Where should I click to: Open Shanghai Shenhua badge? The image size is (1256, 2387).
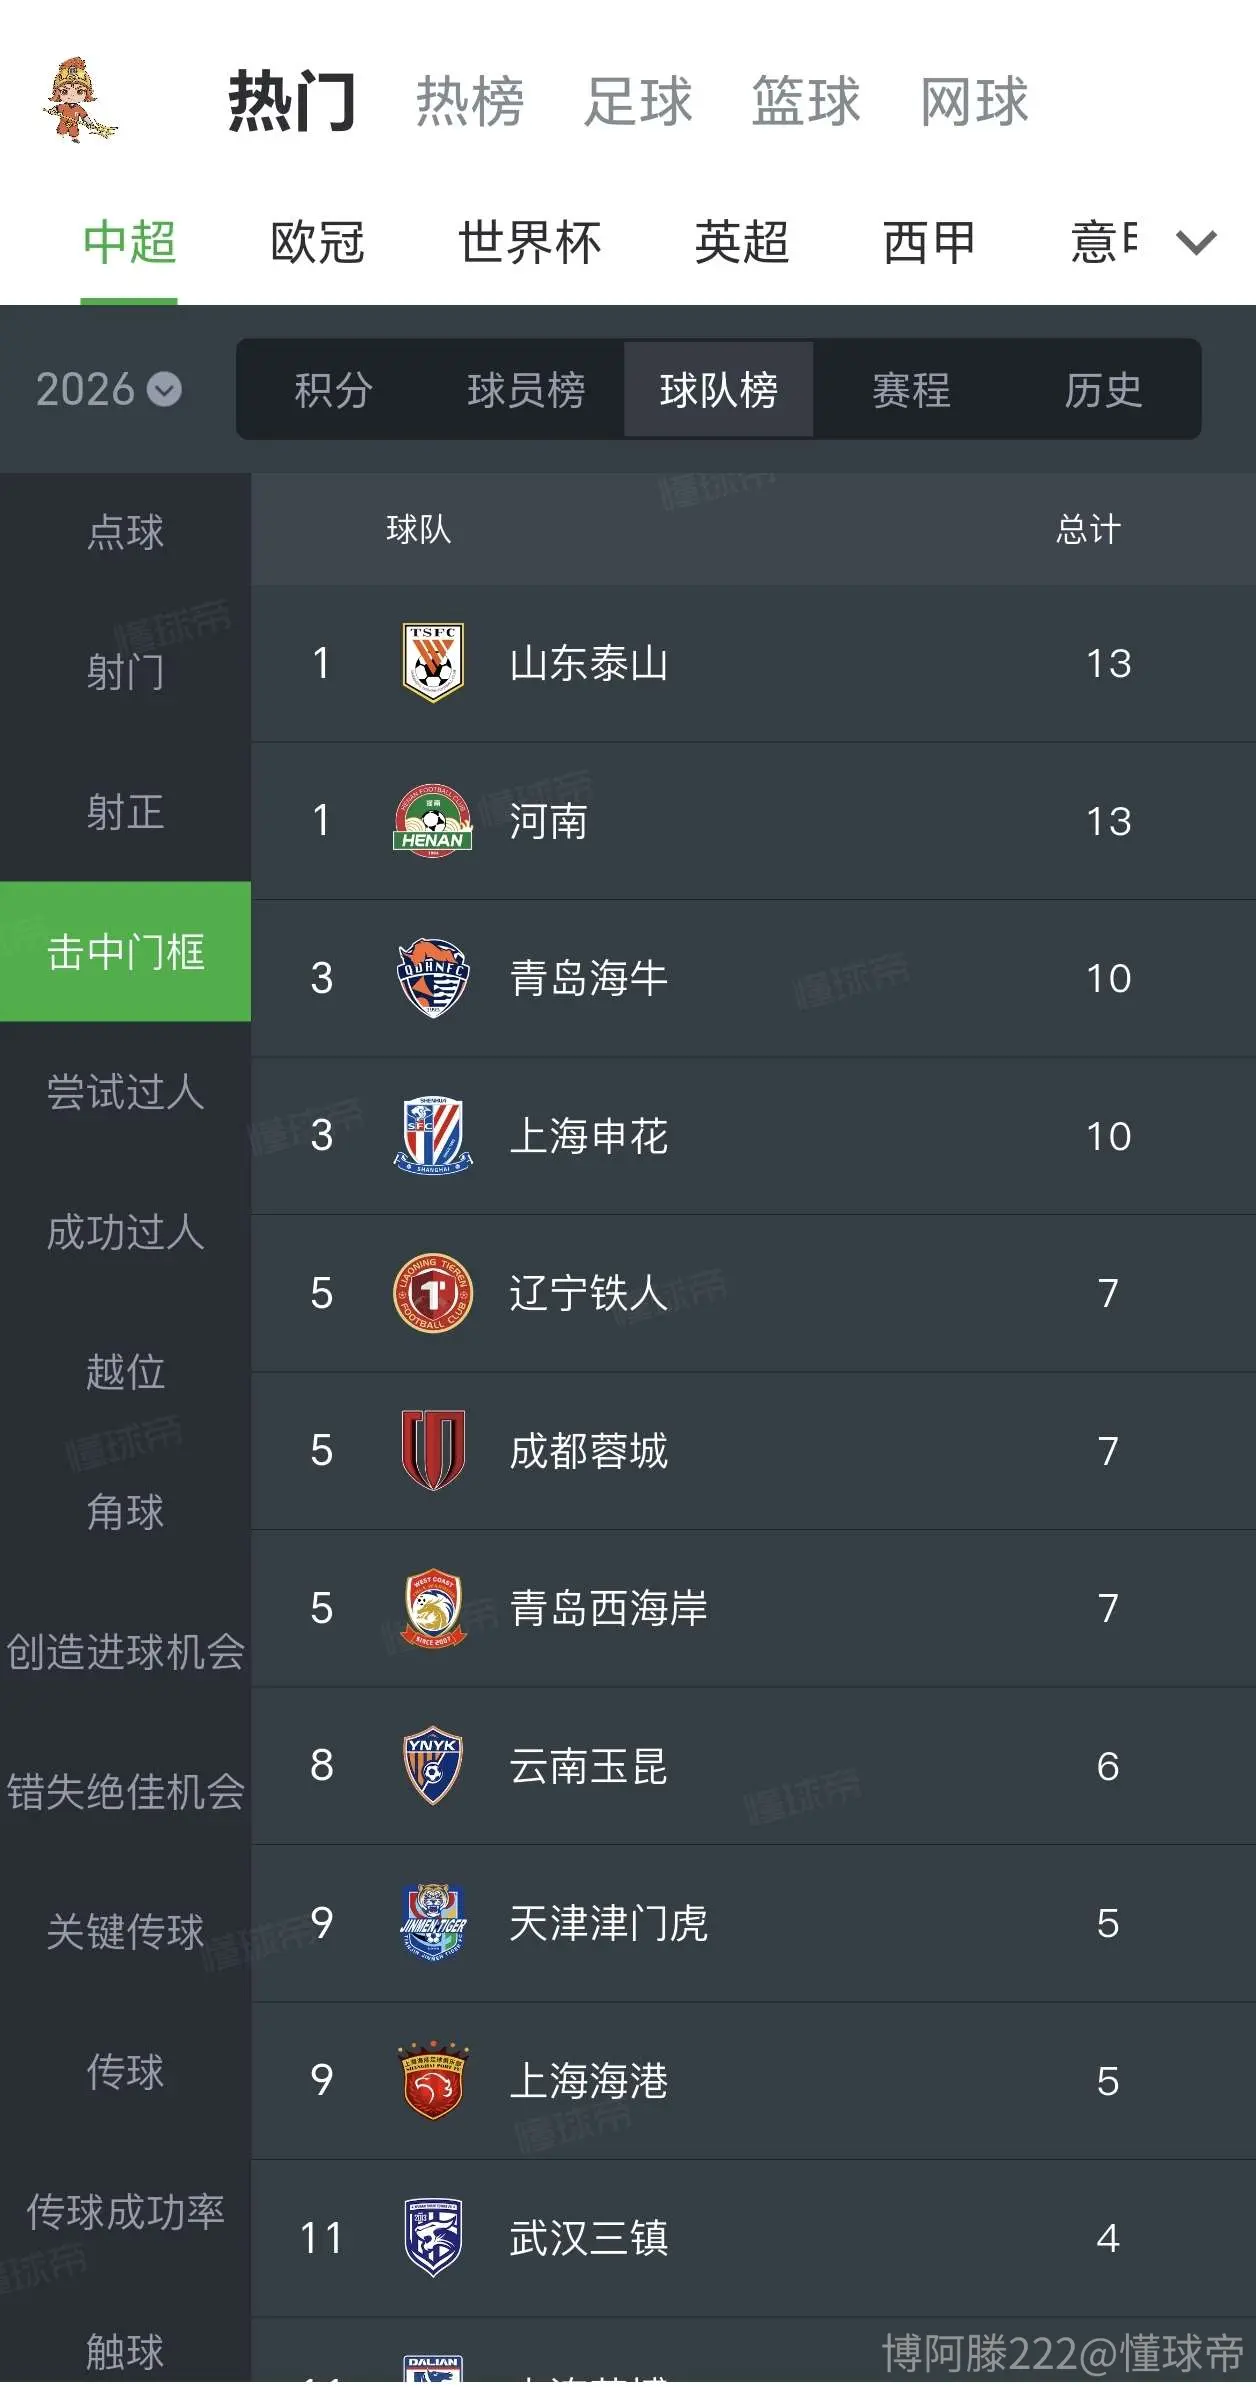432,1135
